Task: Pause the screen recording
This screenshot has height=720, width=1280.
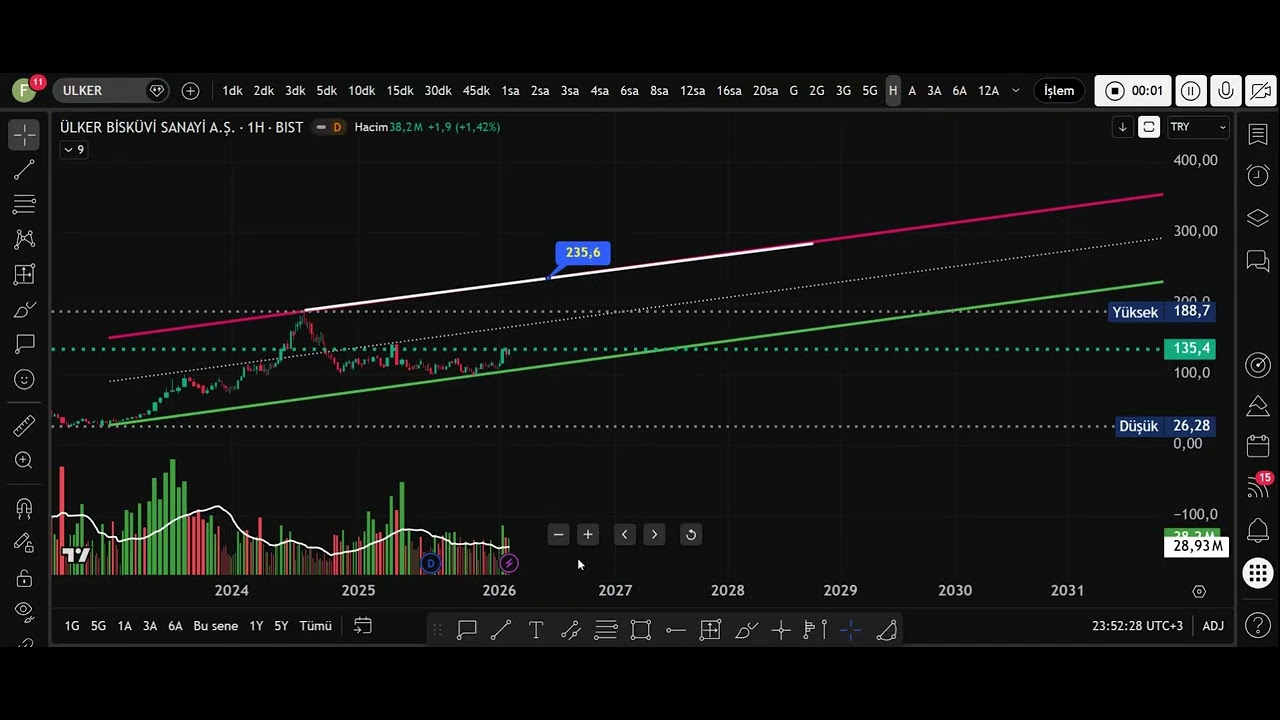Action: pyautogui.click(x=1190, y=90)
